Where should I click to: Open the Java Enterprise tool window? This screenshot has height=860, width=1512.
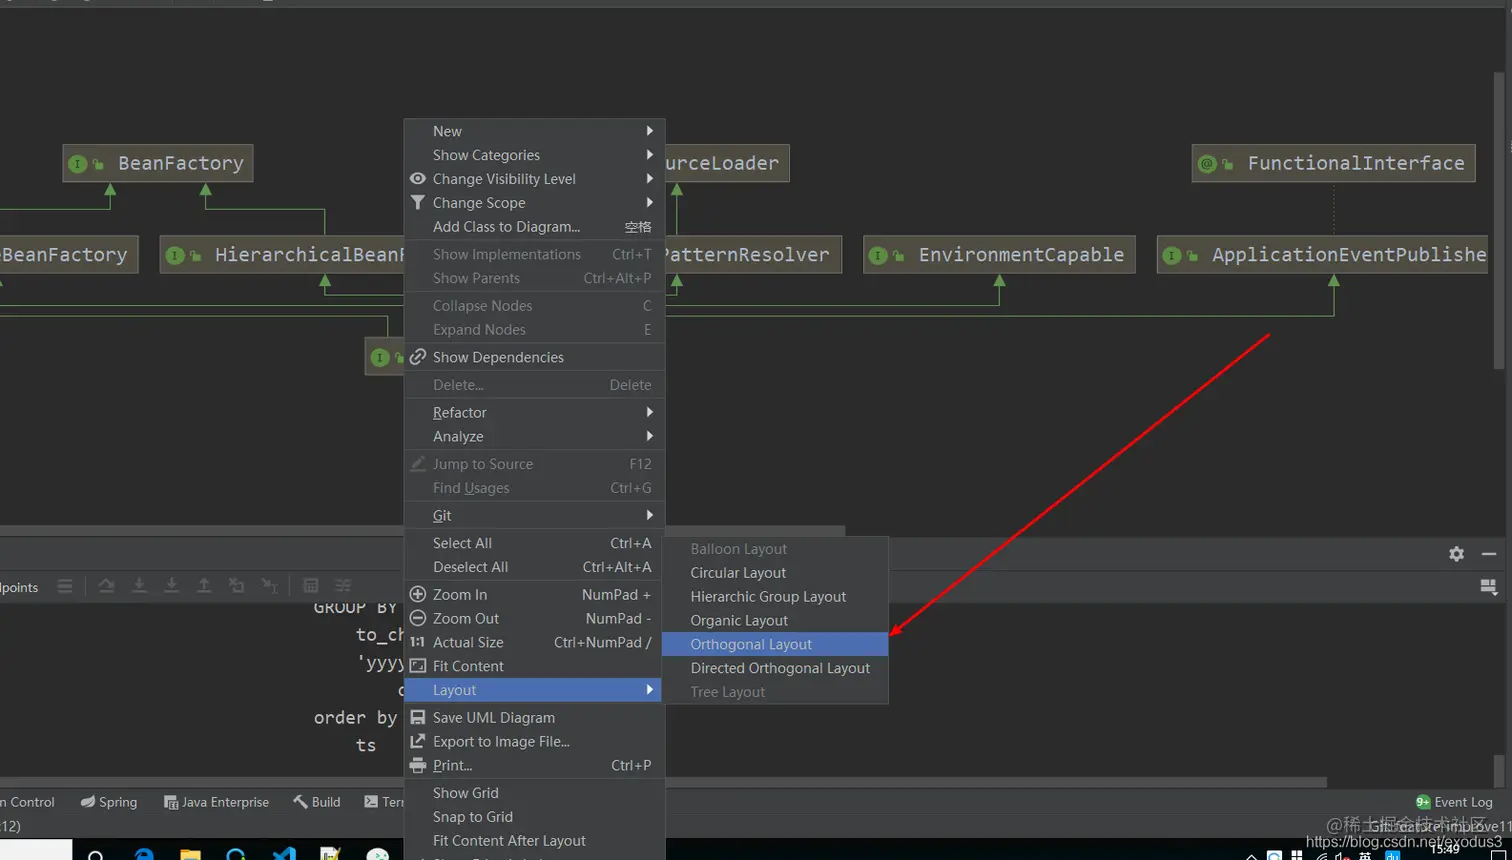tap(216, 802)
